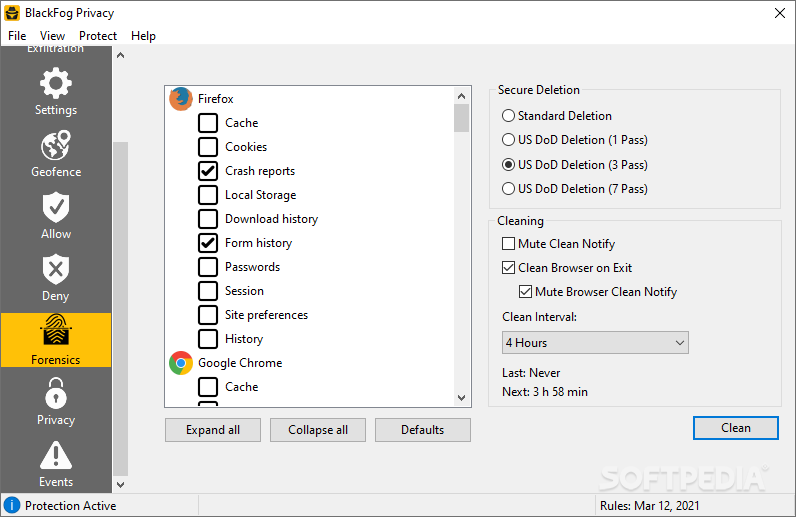Image resolution: width=796 pixels, height=517 pixels.
Task: Check the Site preferences checkbox
Action: pyautogui.click(x=208, y=315)
